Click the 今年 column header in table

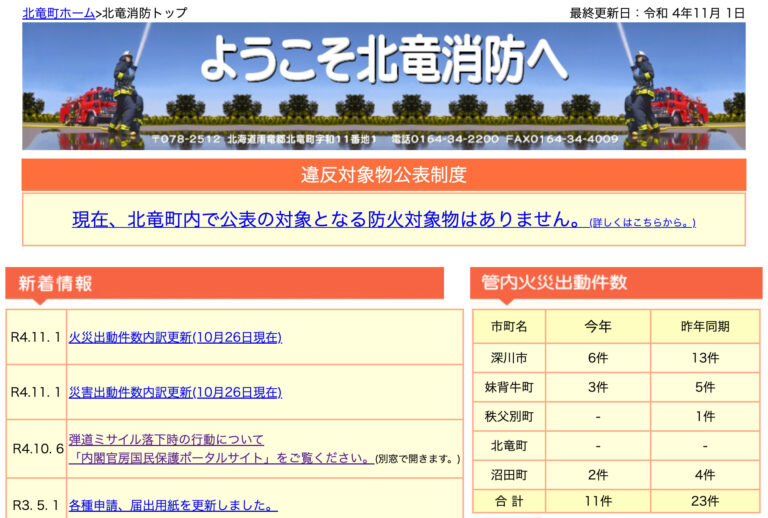pos(598,327)
